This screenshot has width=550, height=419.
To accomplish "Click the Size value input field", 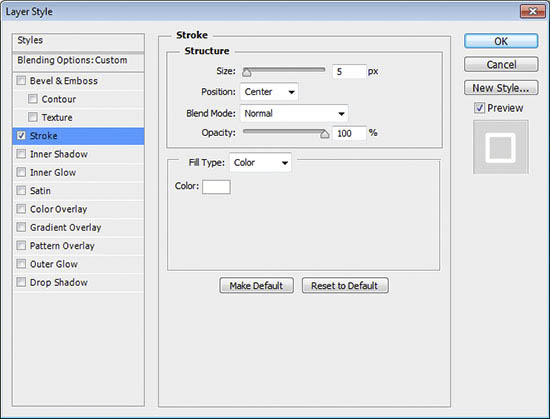I will [349, 72].
